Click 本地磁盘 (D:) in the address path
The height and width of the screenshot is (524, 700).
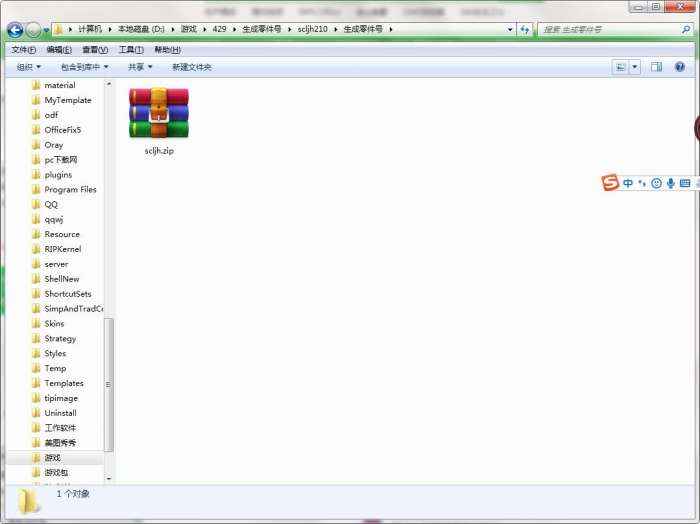click(x=141, y=29)
